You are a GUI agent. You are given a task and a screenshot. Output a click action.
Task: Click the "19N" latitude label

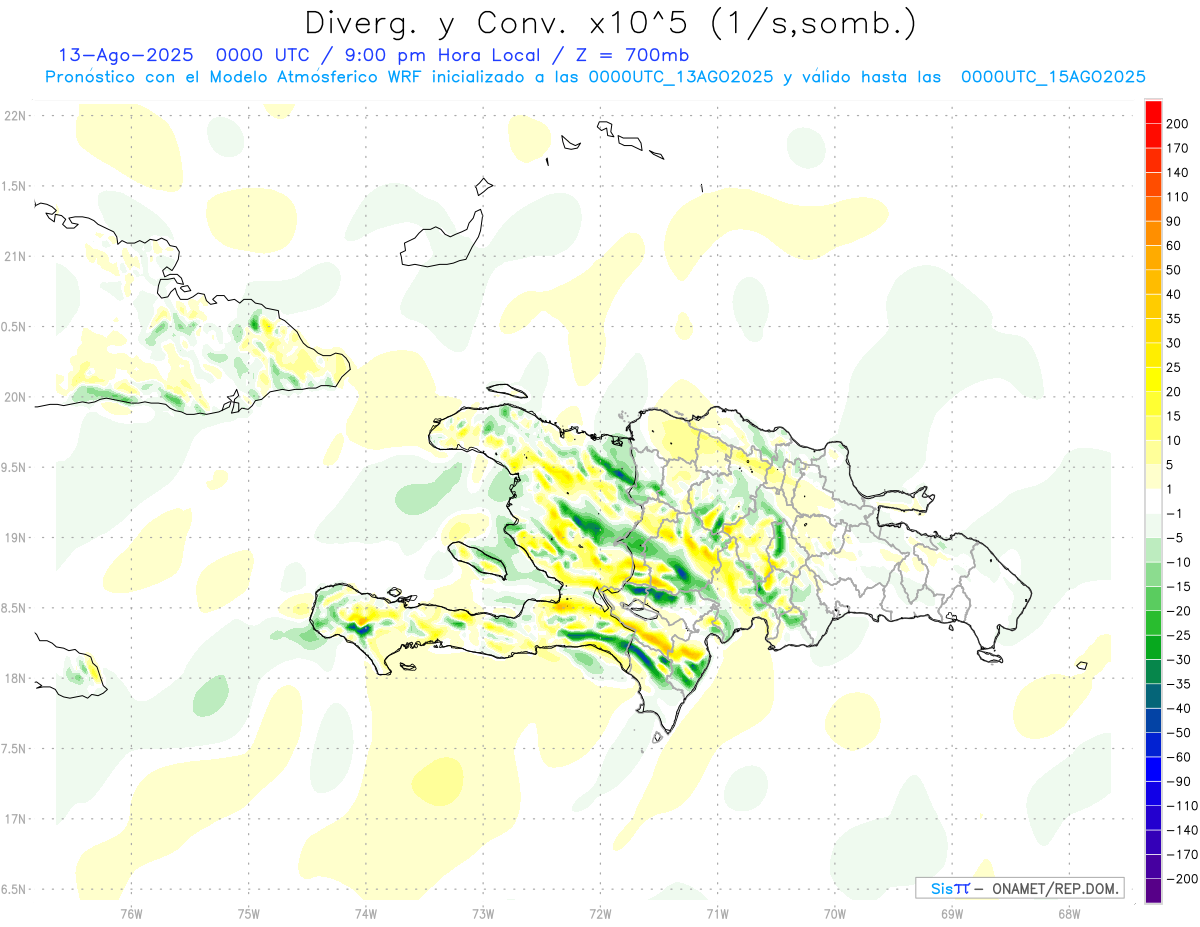[x=15, y=537]
